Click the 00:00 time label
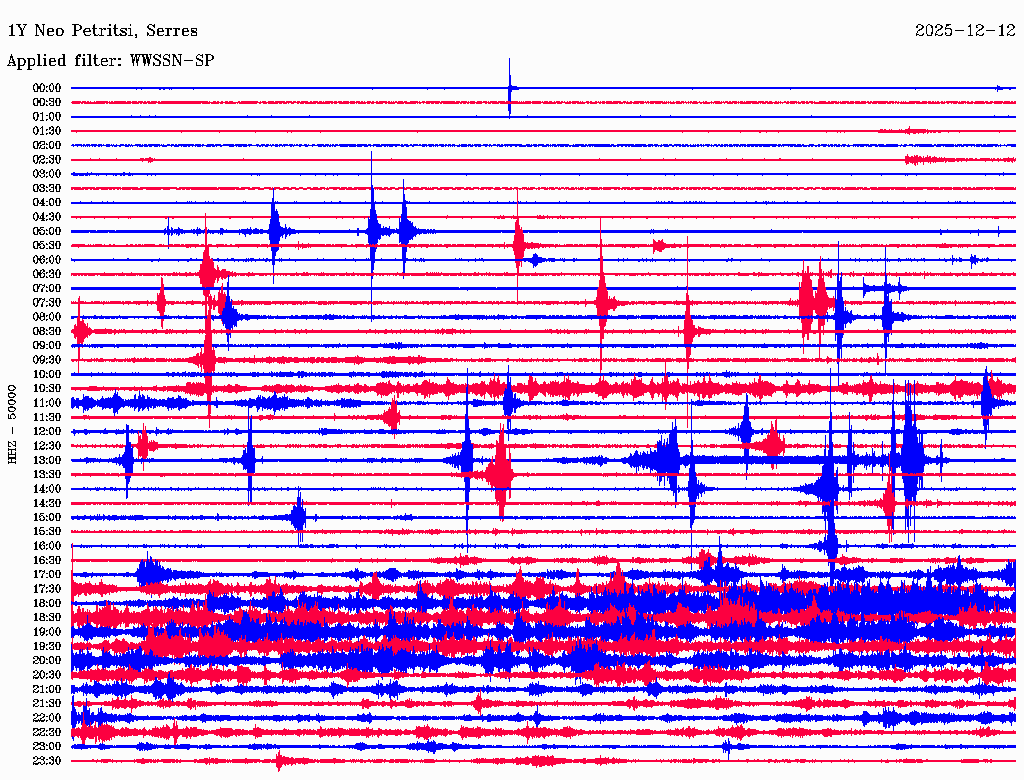1024x780 pixels. tap(47, 88)
